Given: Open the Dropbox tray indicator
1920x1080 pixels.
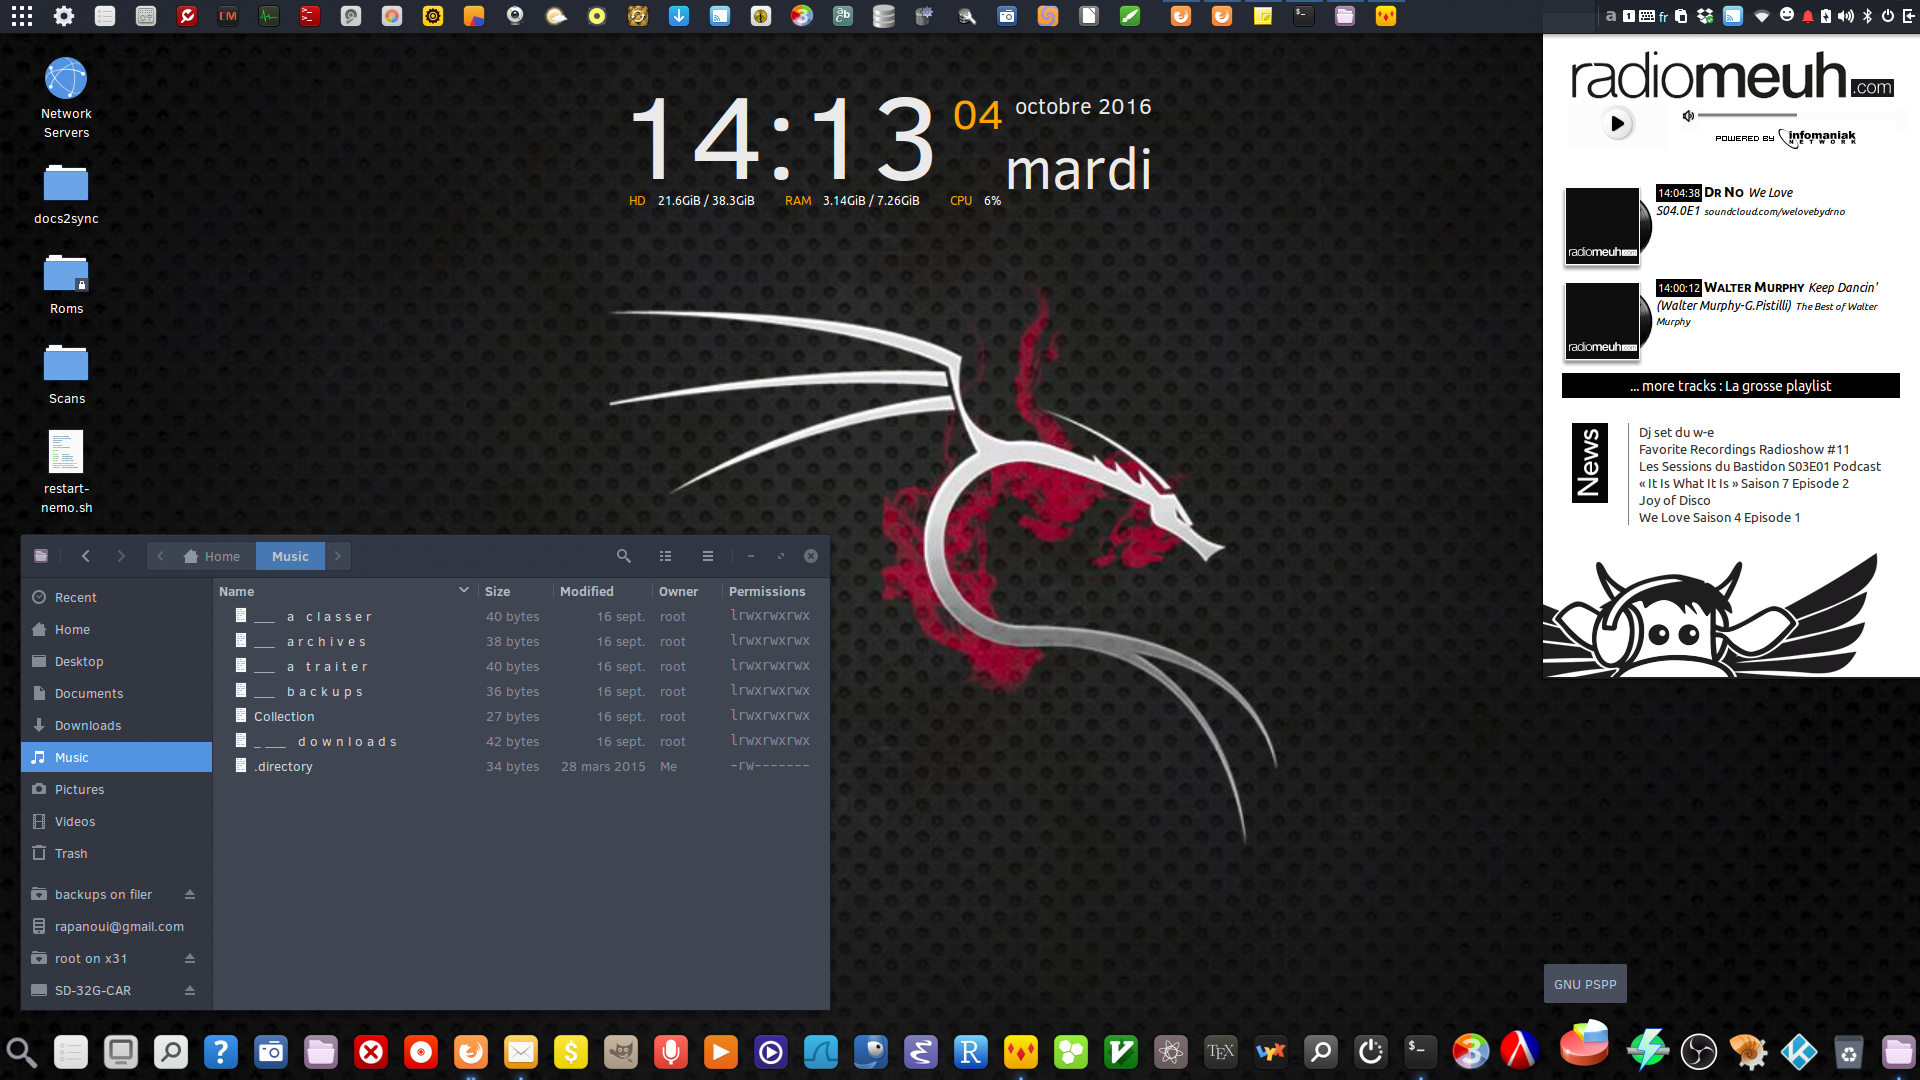Looking at the screenshot, I should tap(1706, 16).
